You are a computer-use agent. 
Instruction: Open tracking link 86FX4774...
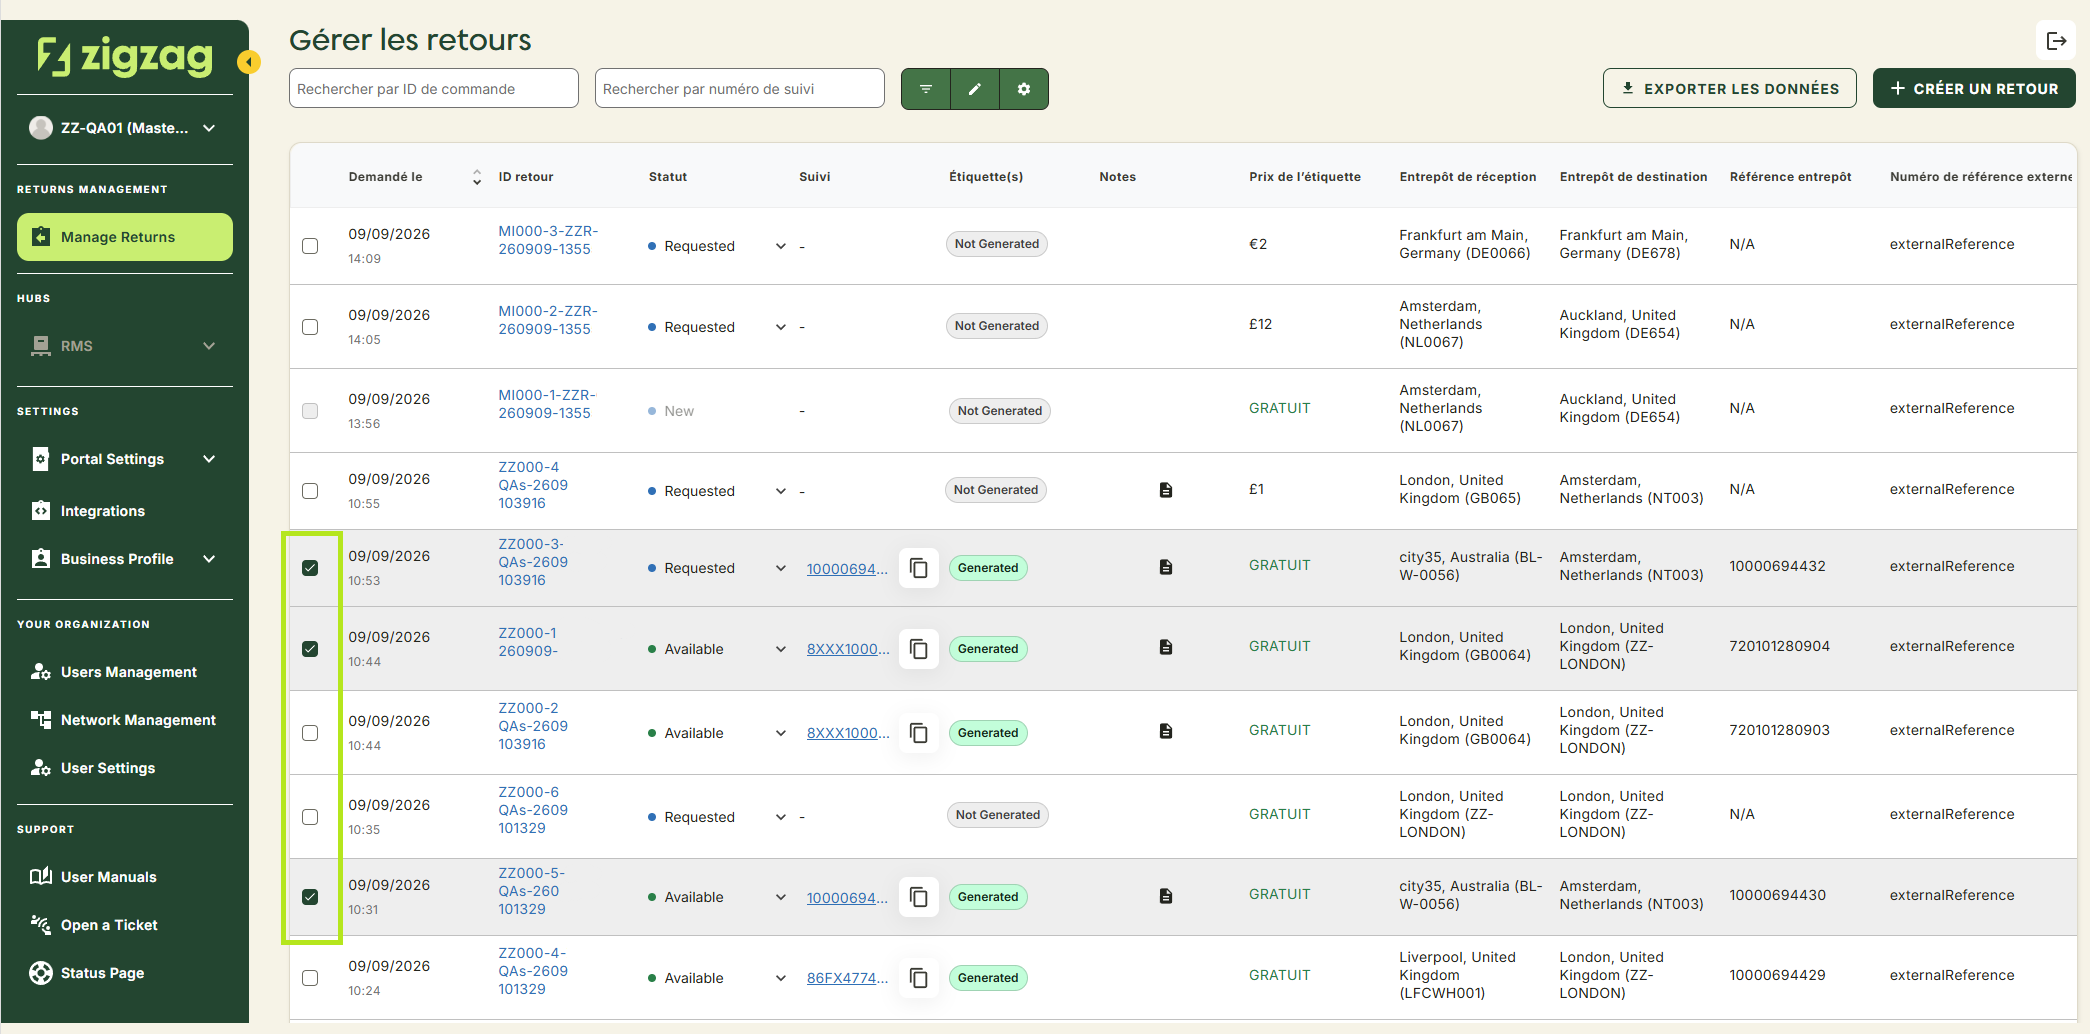847,978
